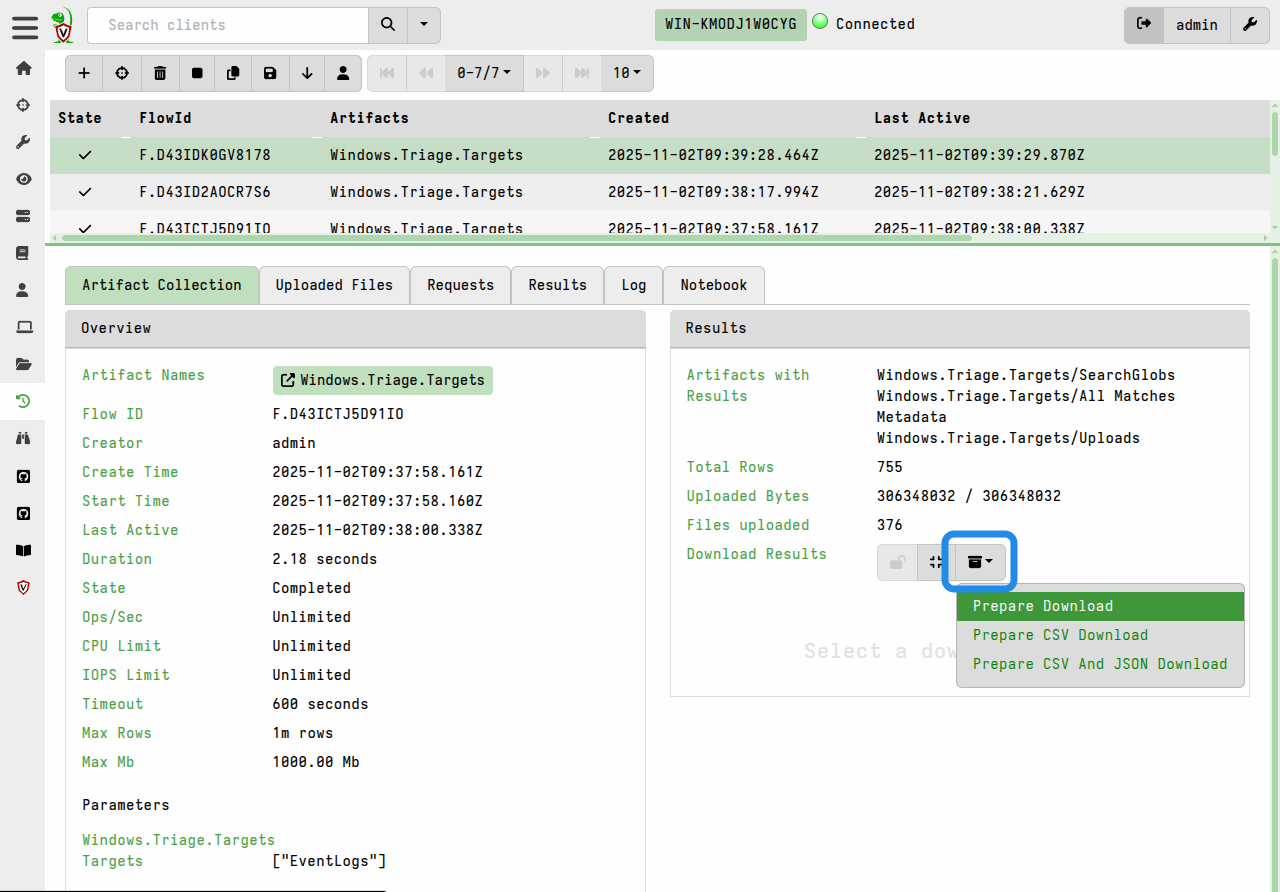Viewport: 1280px width, 892px height.
Task: Open View Artifacts with the eye icon
Action: [x=24, y=179]
